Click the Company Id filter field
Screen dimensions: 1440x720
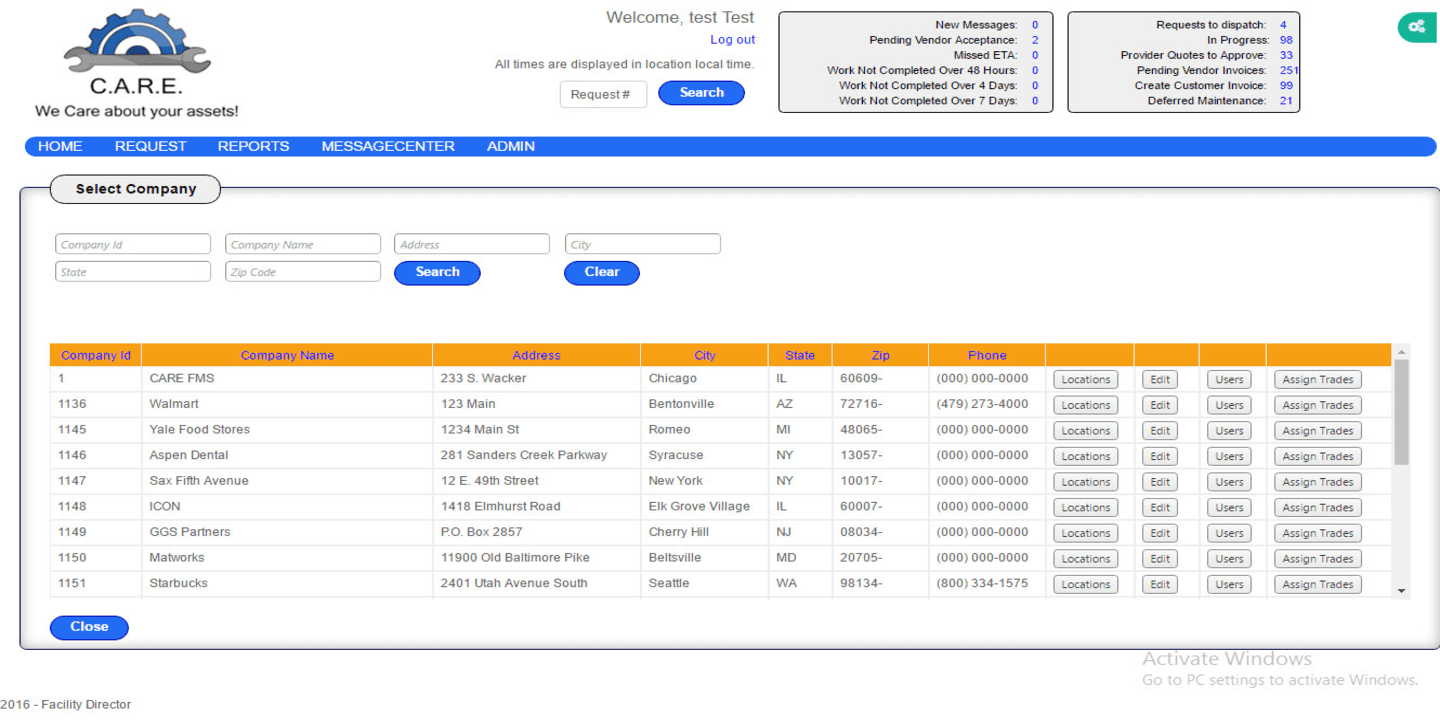[133, 244]
